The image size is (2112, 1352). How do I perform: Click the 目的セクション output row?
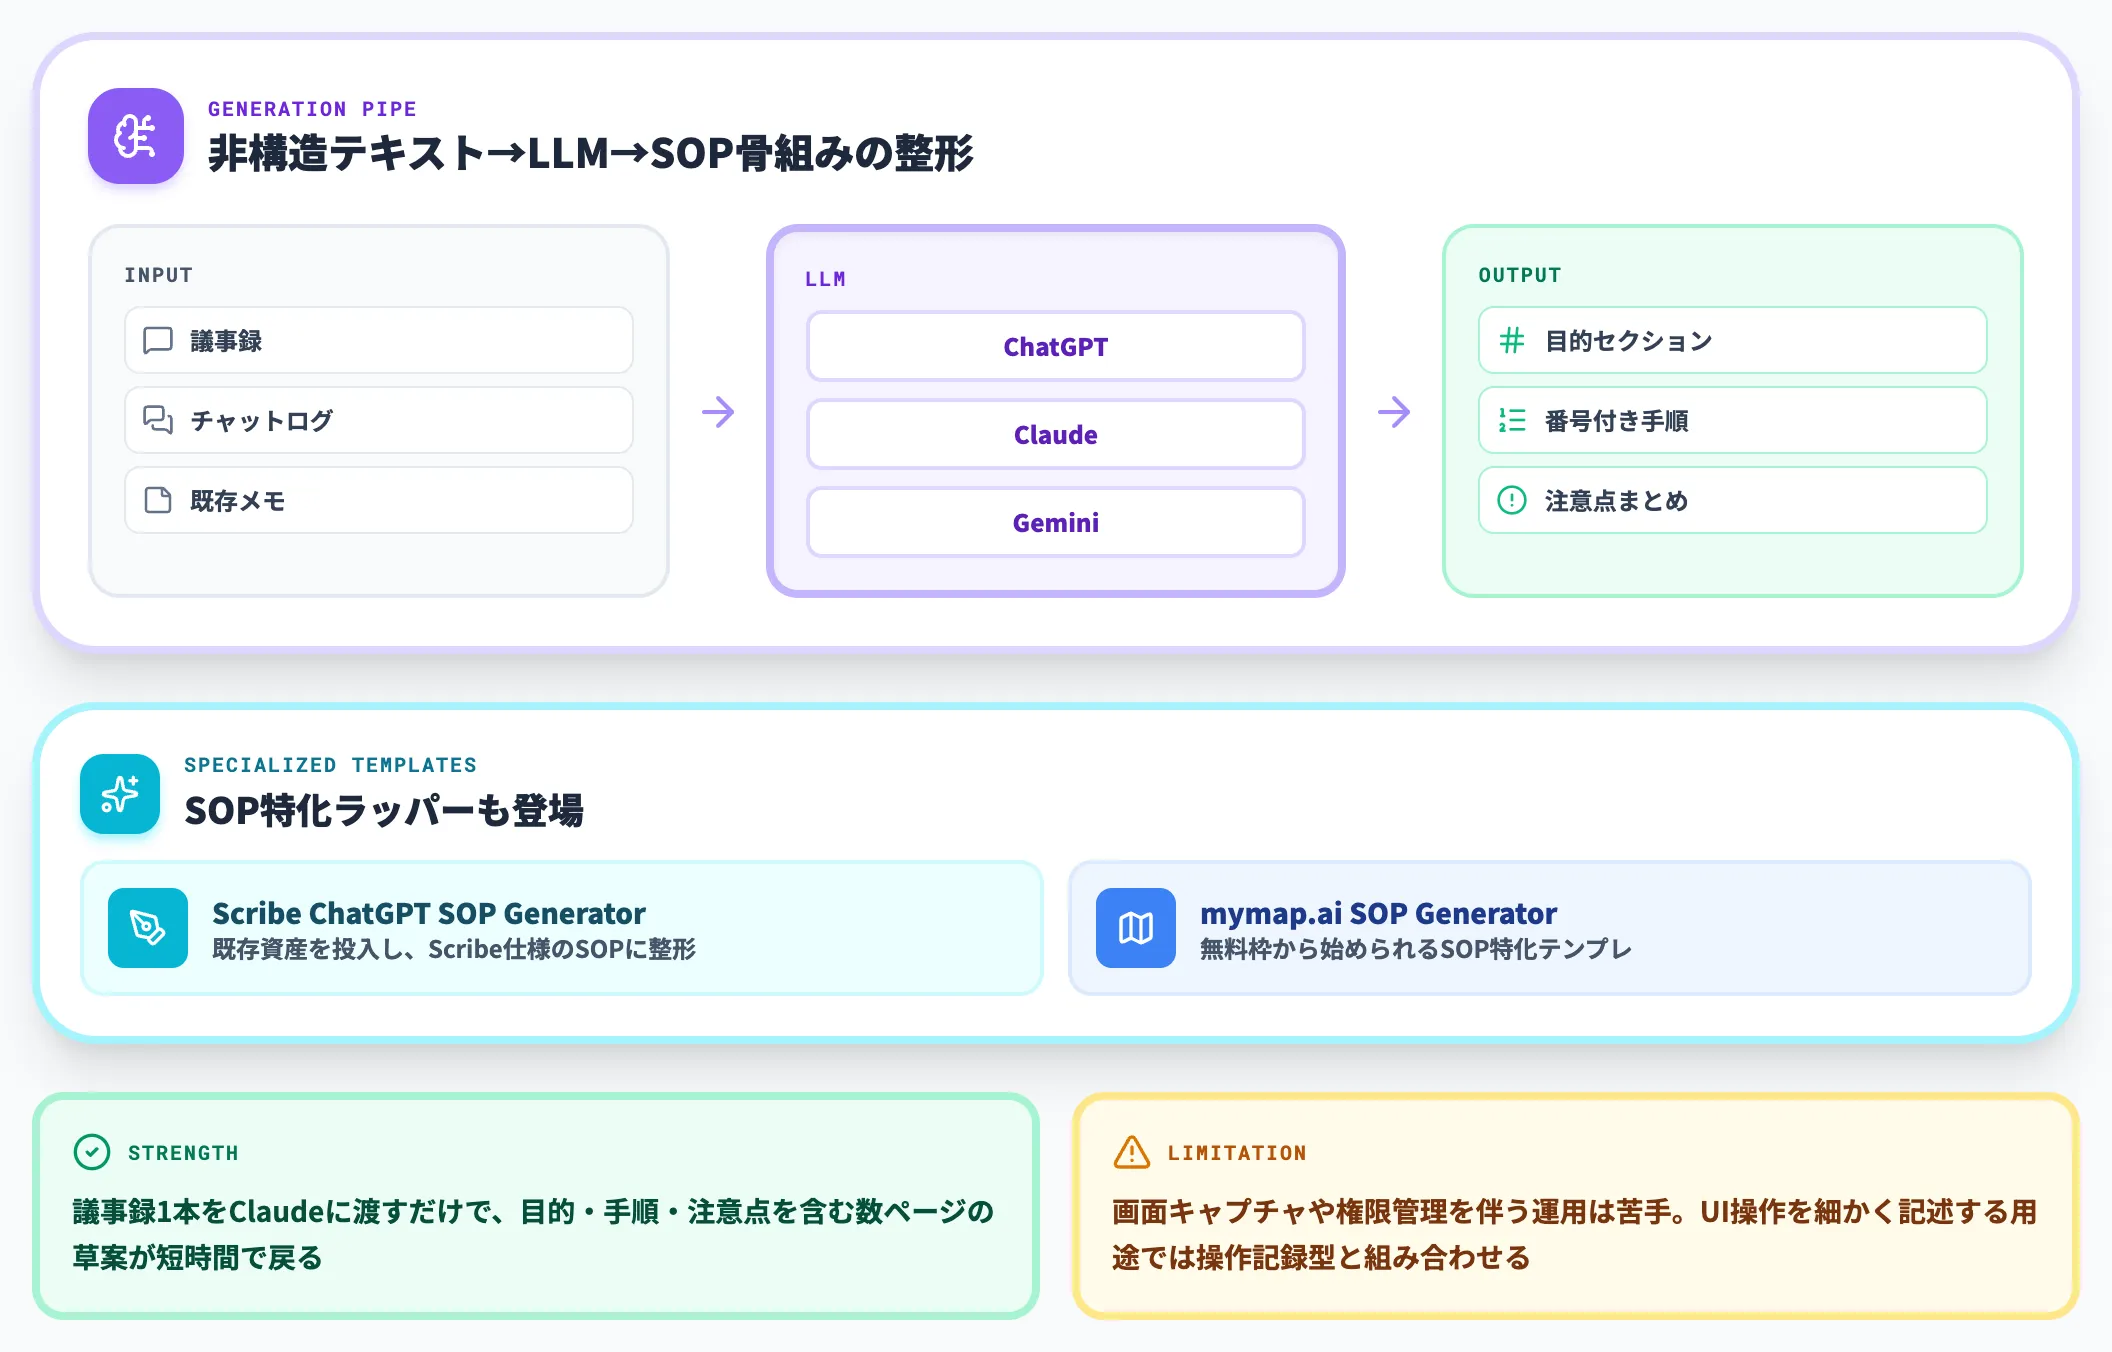(1733, 340)
